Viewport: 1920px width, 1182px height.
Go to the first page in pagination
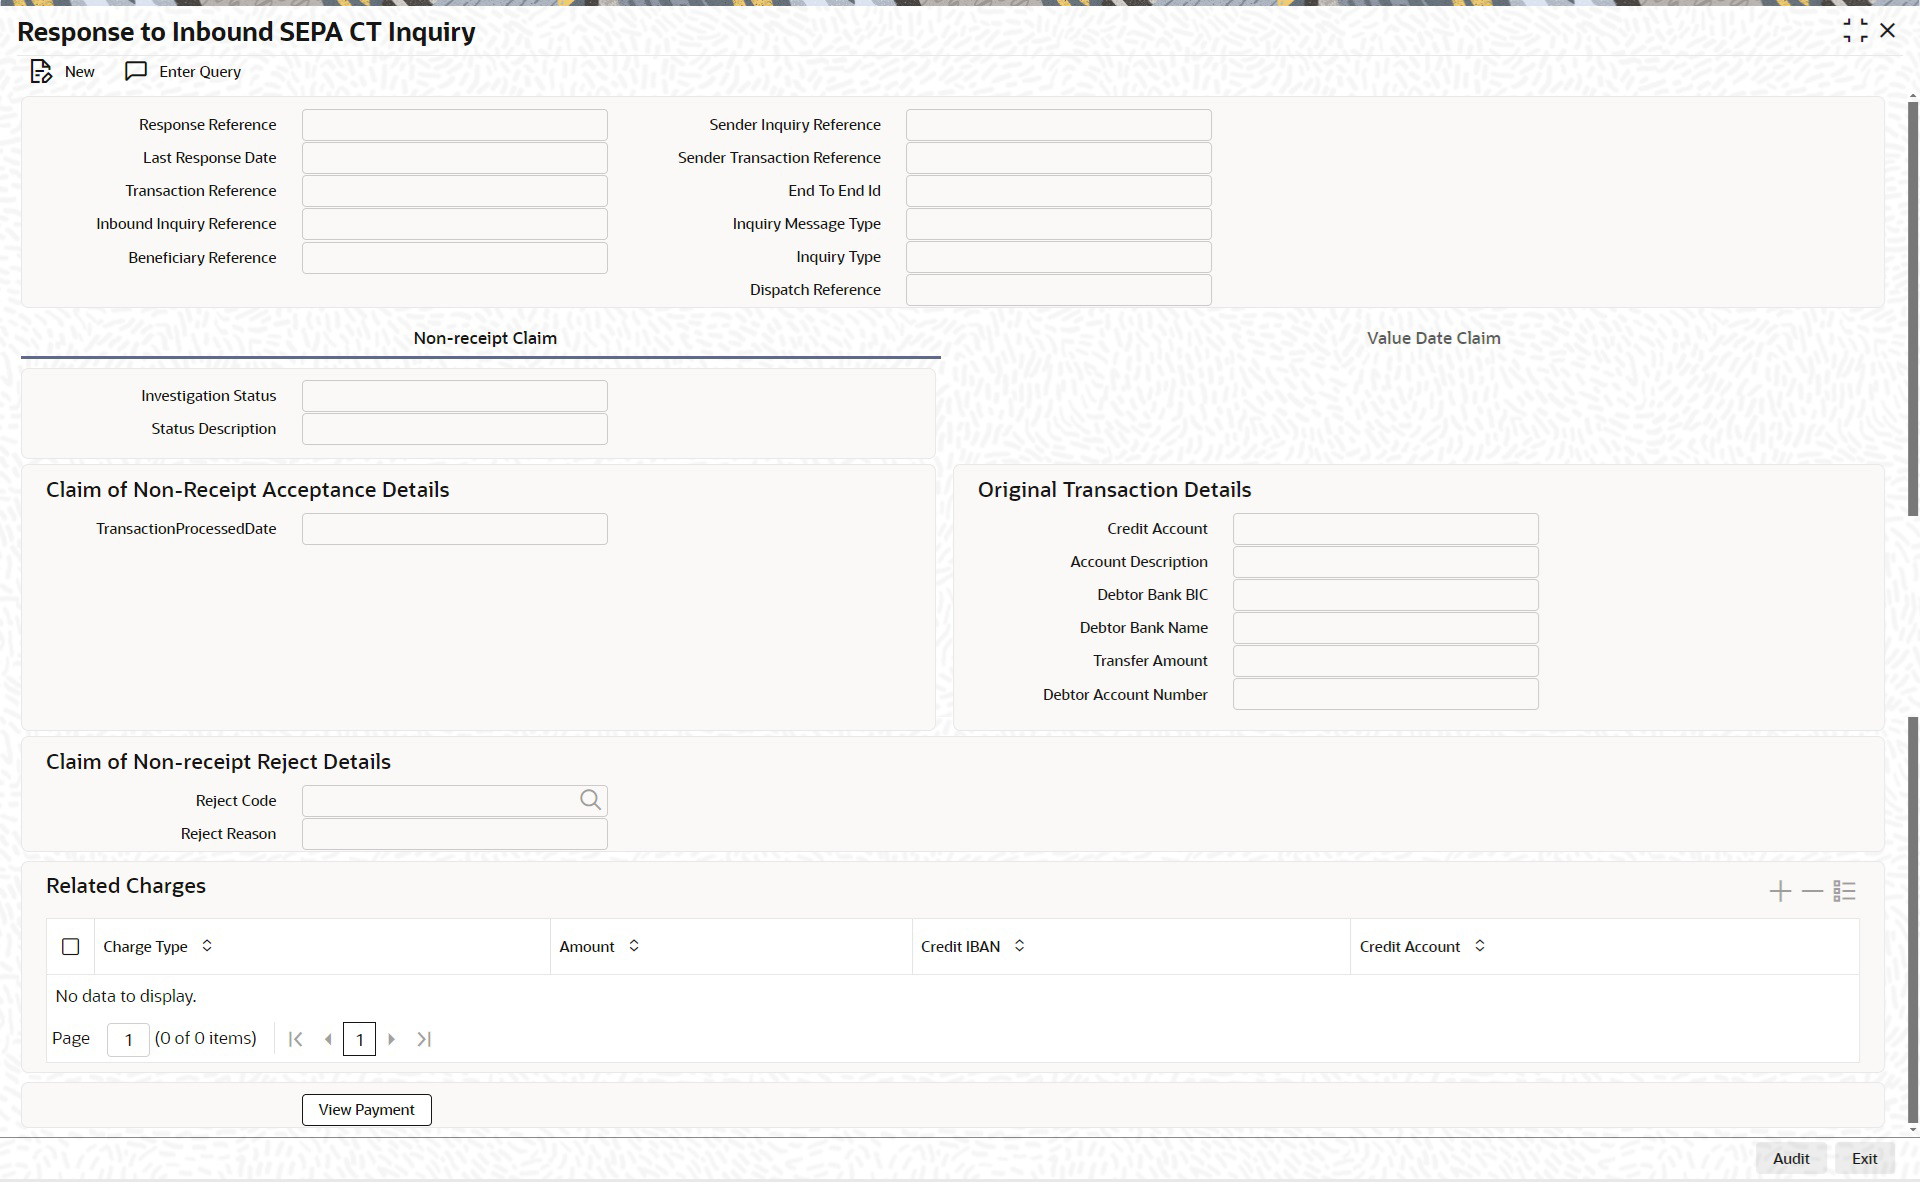point(295,1039)
